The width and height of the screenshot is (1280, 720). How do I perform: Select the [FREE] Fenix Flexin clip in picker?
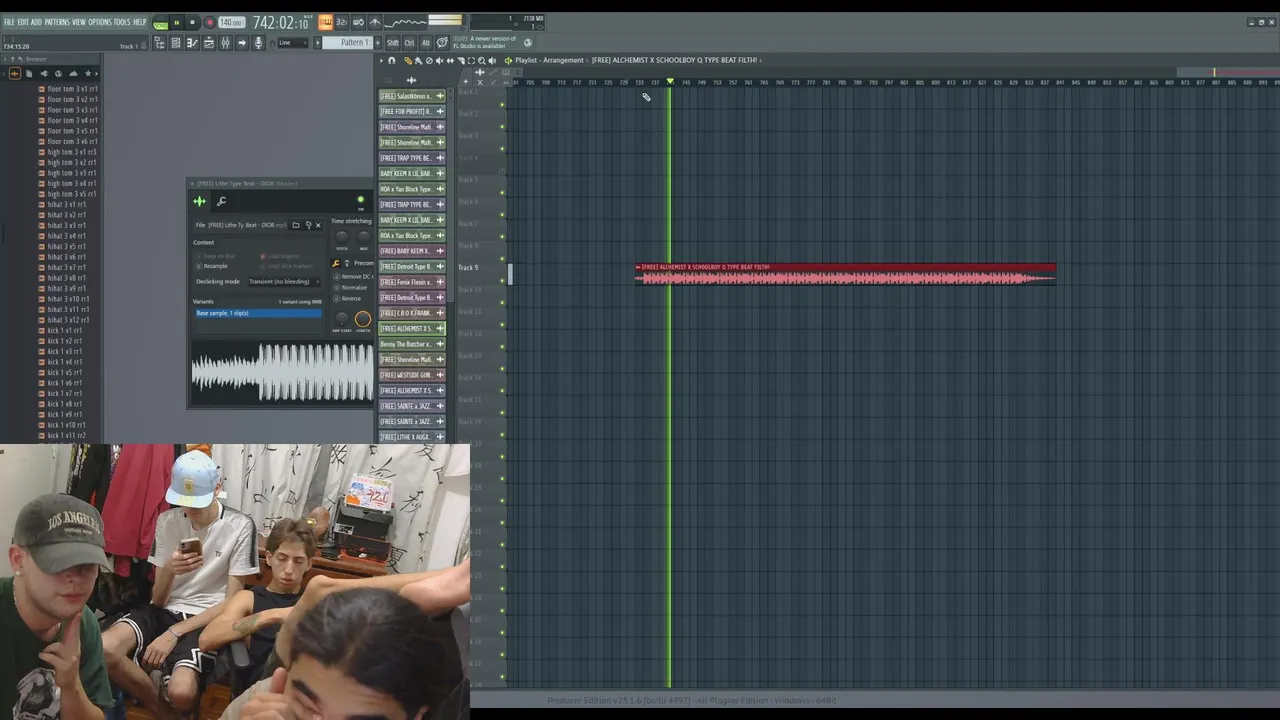[412, 282]
